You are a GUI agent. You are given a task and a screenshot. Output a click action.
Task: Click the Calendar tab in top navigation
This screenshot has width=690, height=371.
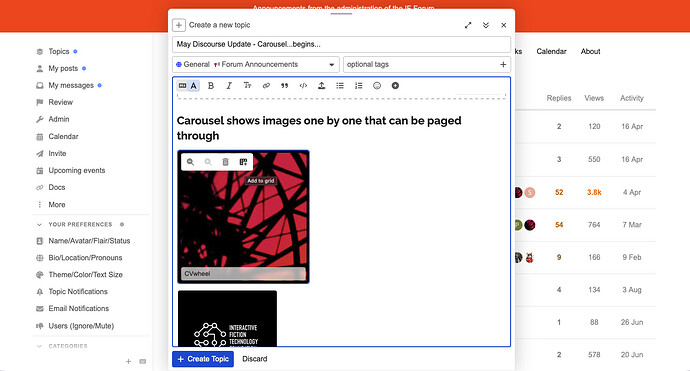click(x=551, y=51)
